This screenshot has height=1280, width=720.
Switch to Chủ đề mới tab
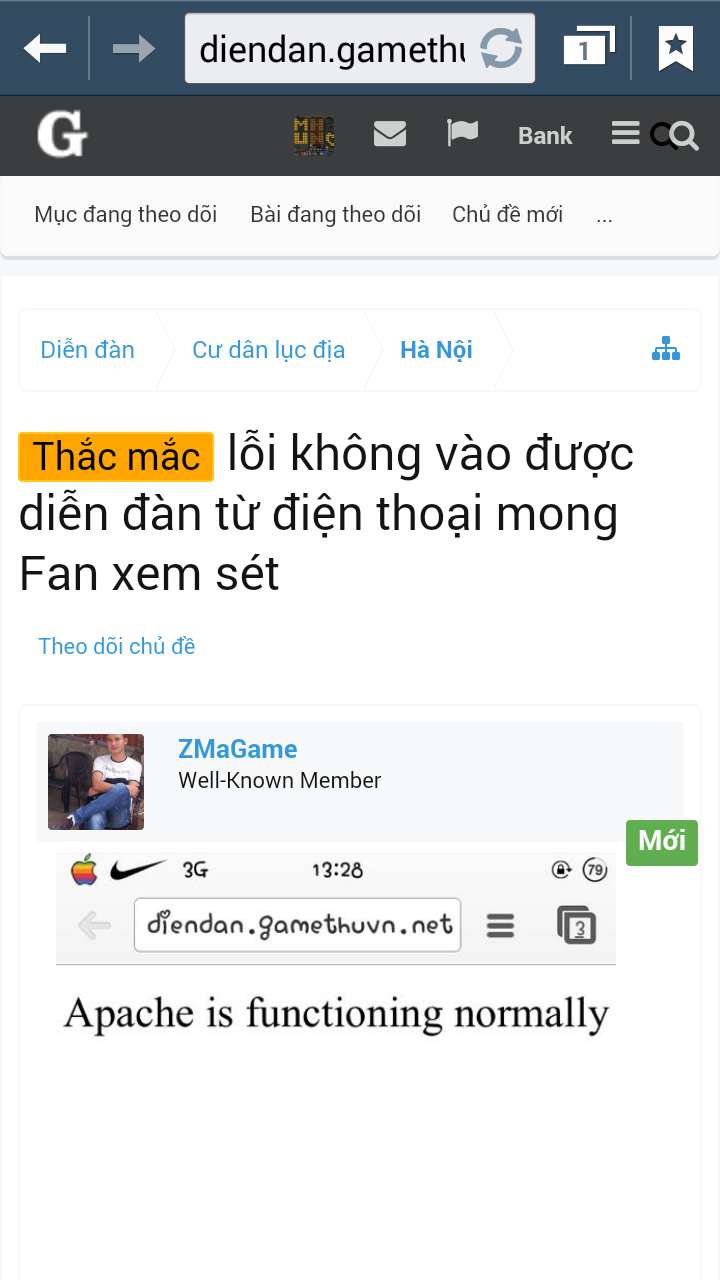pyautogui.click(x=507, y=214)
